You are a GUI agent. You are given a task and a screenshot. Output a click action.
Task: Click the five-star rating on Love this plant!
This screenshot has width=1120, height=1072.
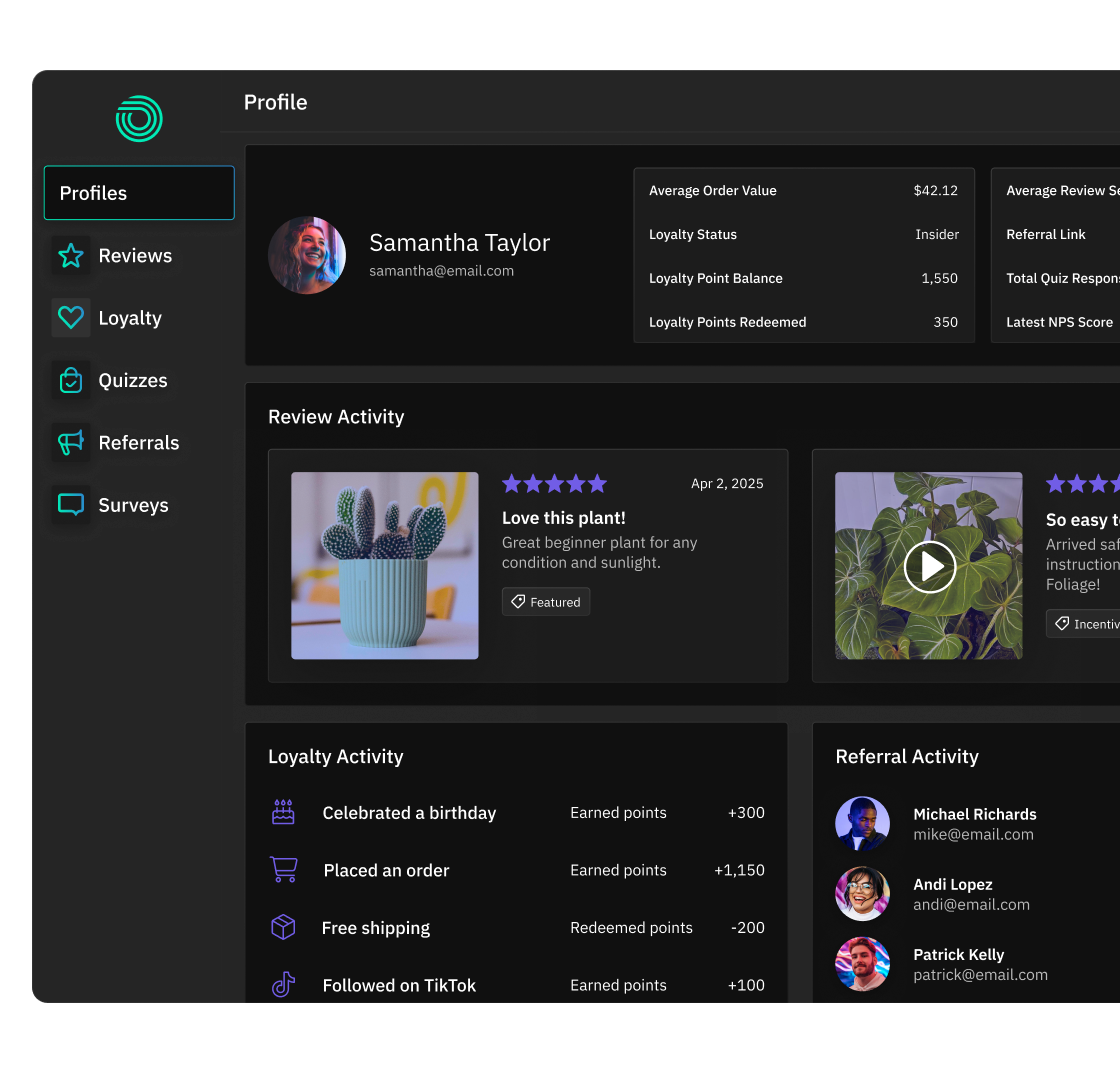554,483
